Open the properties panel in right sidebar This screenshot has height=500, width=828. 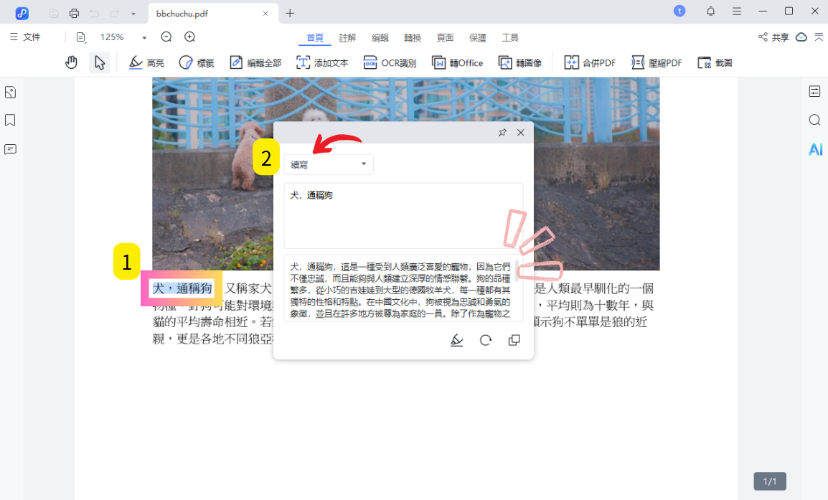(815, 91)
